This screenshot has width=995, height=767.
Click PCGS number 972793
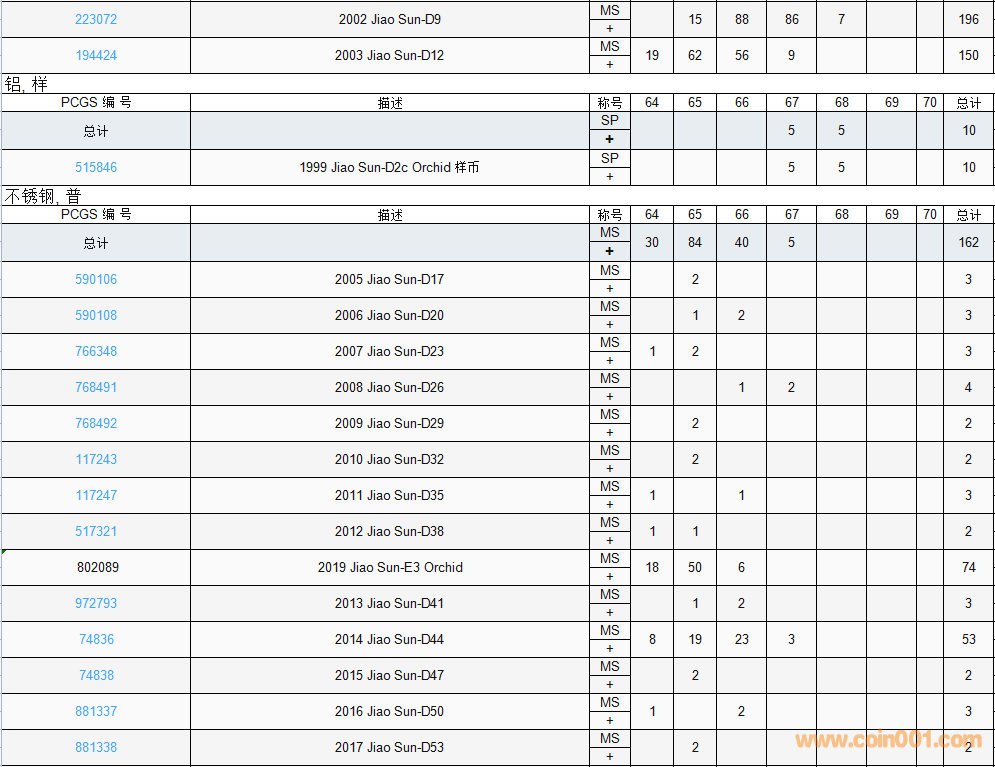(x=96, y=603)
